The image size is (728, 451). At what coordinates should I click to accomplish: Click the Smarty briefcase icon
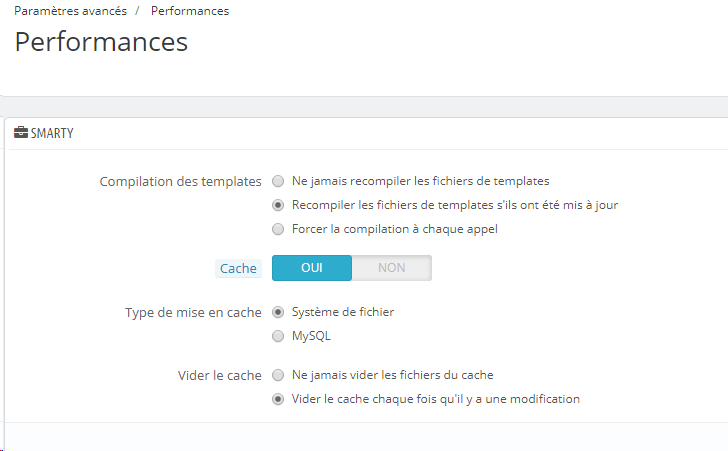(x=21, y=133)
